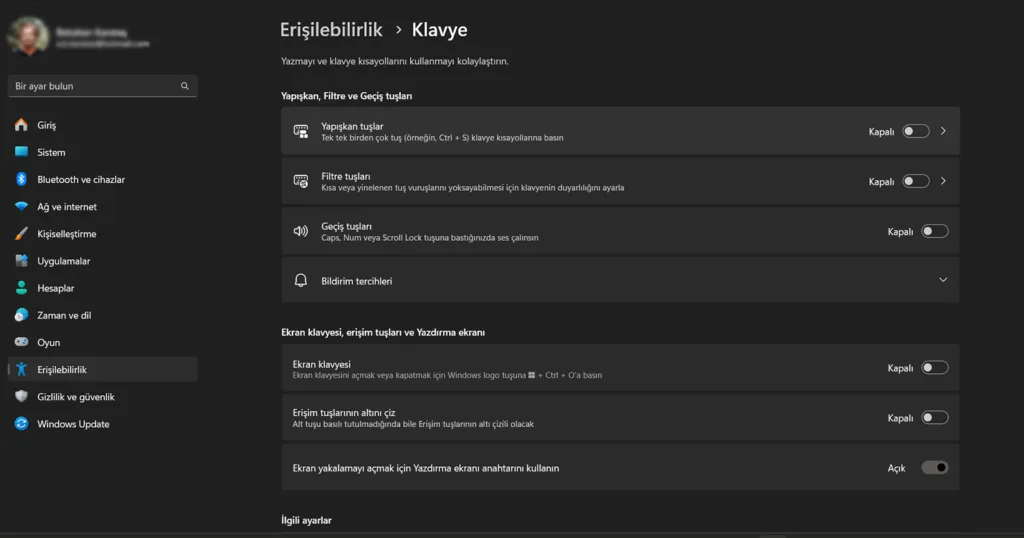This screenshot has width=1024, height=538.
Task: Open the Hesaplar settings category
Action: click(55, 288)
